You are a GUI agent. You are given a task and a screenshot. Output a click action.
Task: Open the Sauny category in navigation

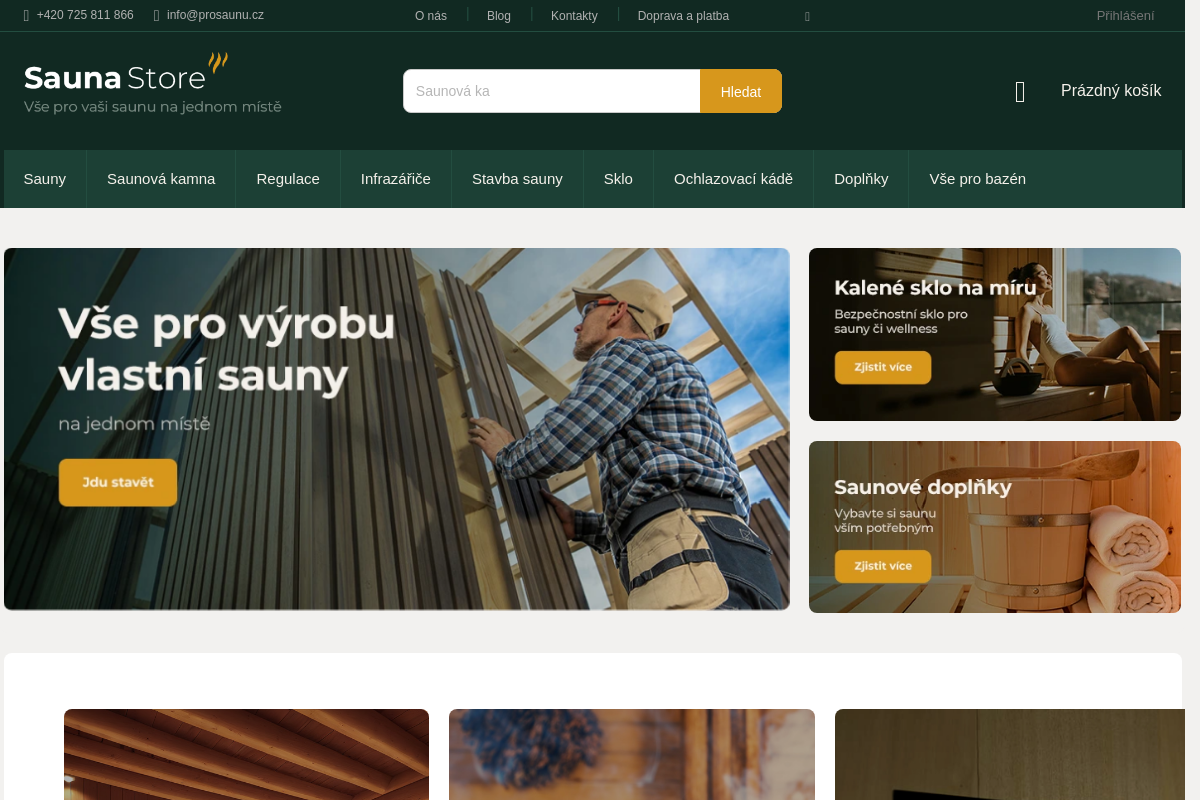click(x=44, y=179)
